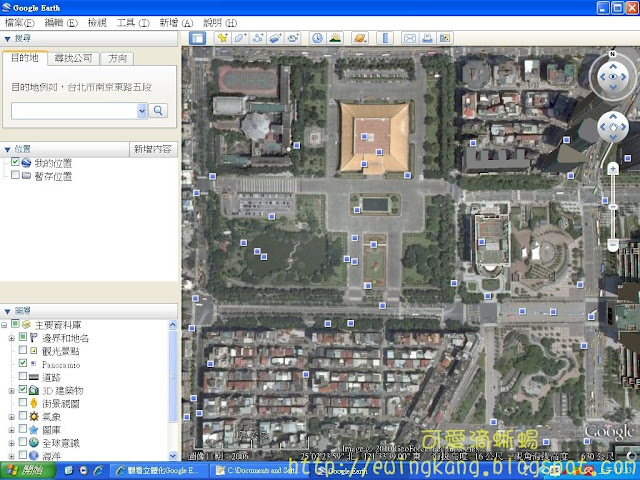The height and width of the screenshot is (480, 640).
Task: Add a polygon from the toolbar
Action: point(240,38)
